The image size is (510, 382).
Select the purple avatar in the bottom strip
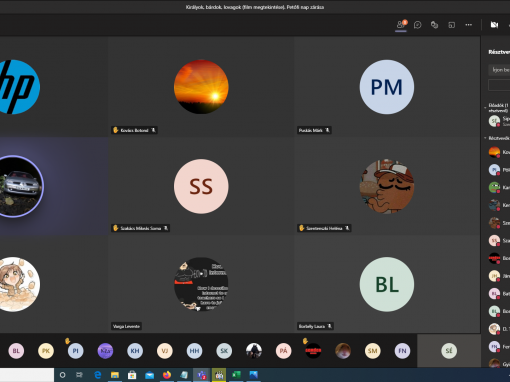click(x=105, y=351)
